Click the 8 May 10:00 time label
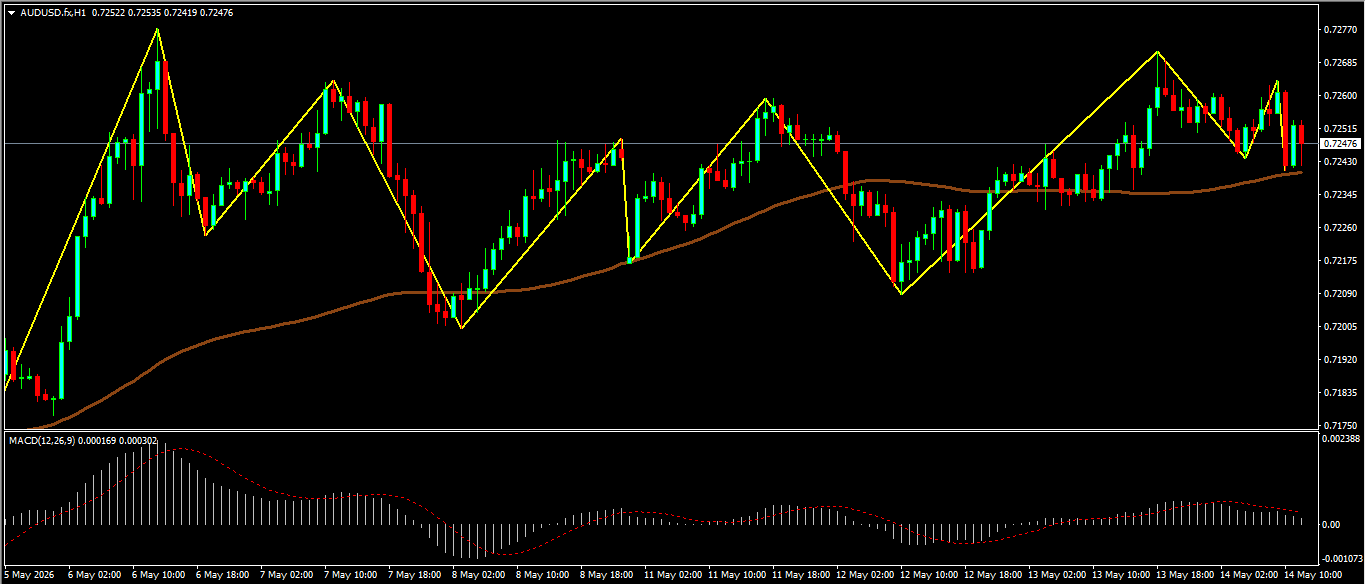 542,576
